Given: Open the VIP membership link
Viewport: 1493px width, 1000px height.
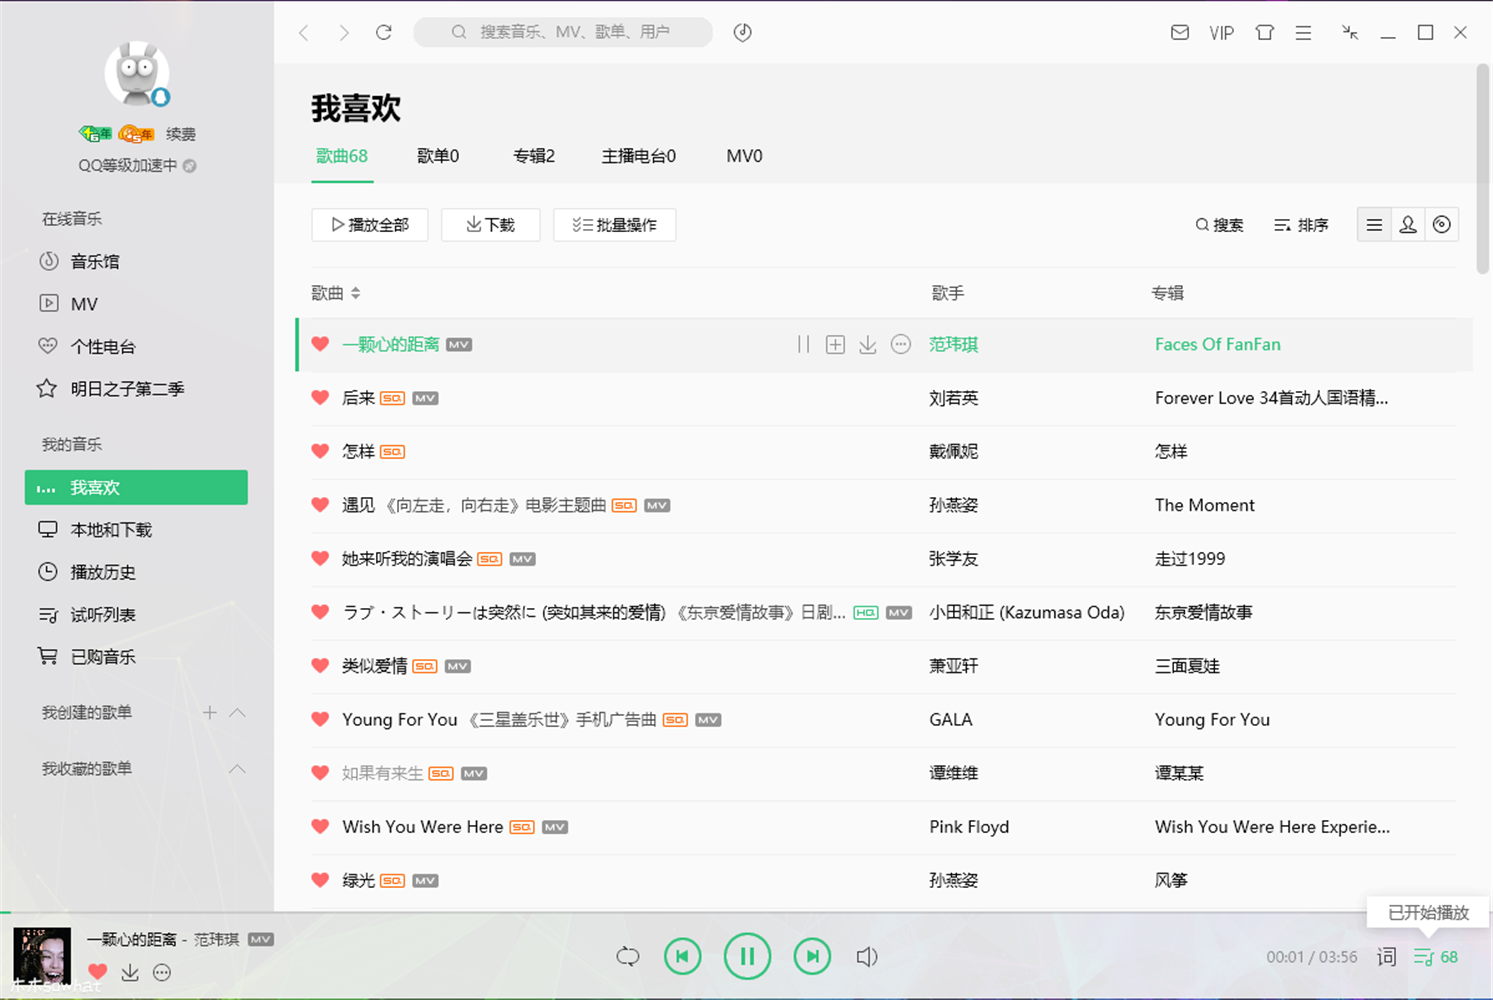Looking at the screenshot, I should click(1221, 33).
